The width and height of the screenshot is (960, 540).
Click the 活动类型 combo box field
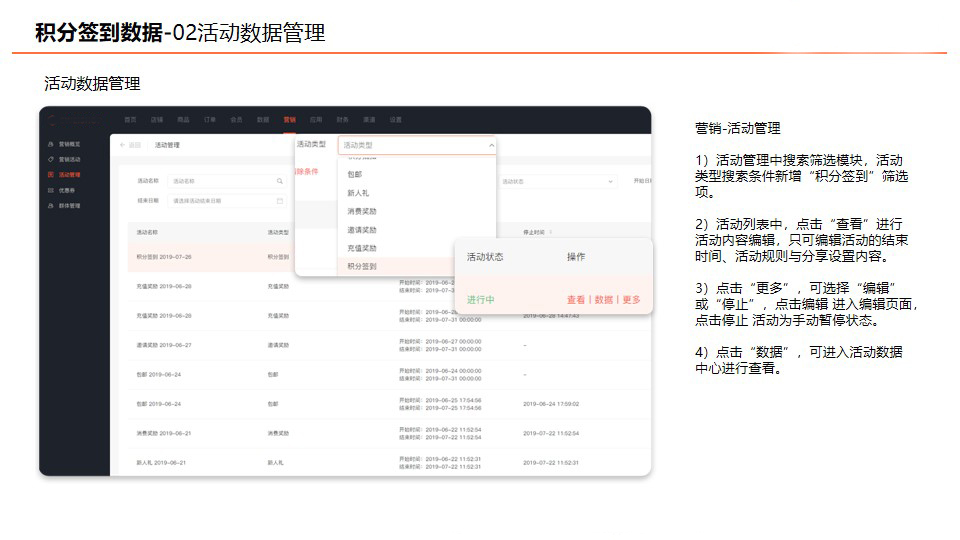pos(416,145)
